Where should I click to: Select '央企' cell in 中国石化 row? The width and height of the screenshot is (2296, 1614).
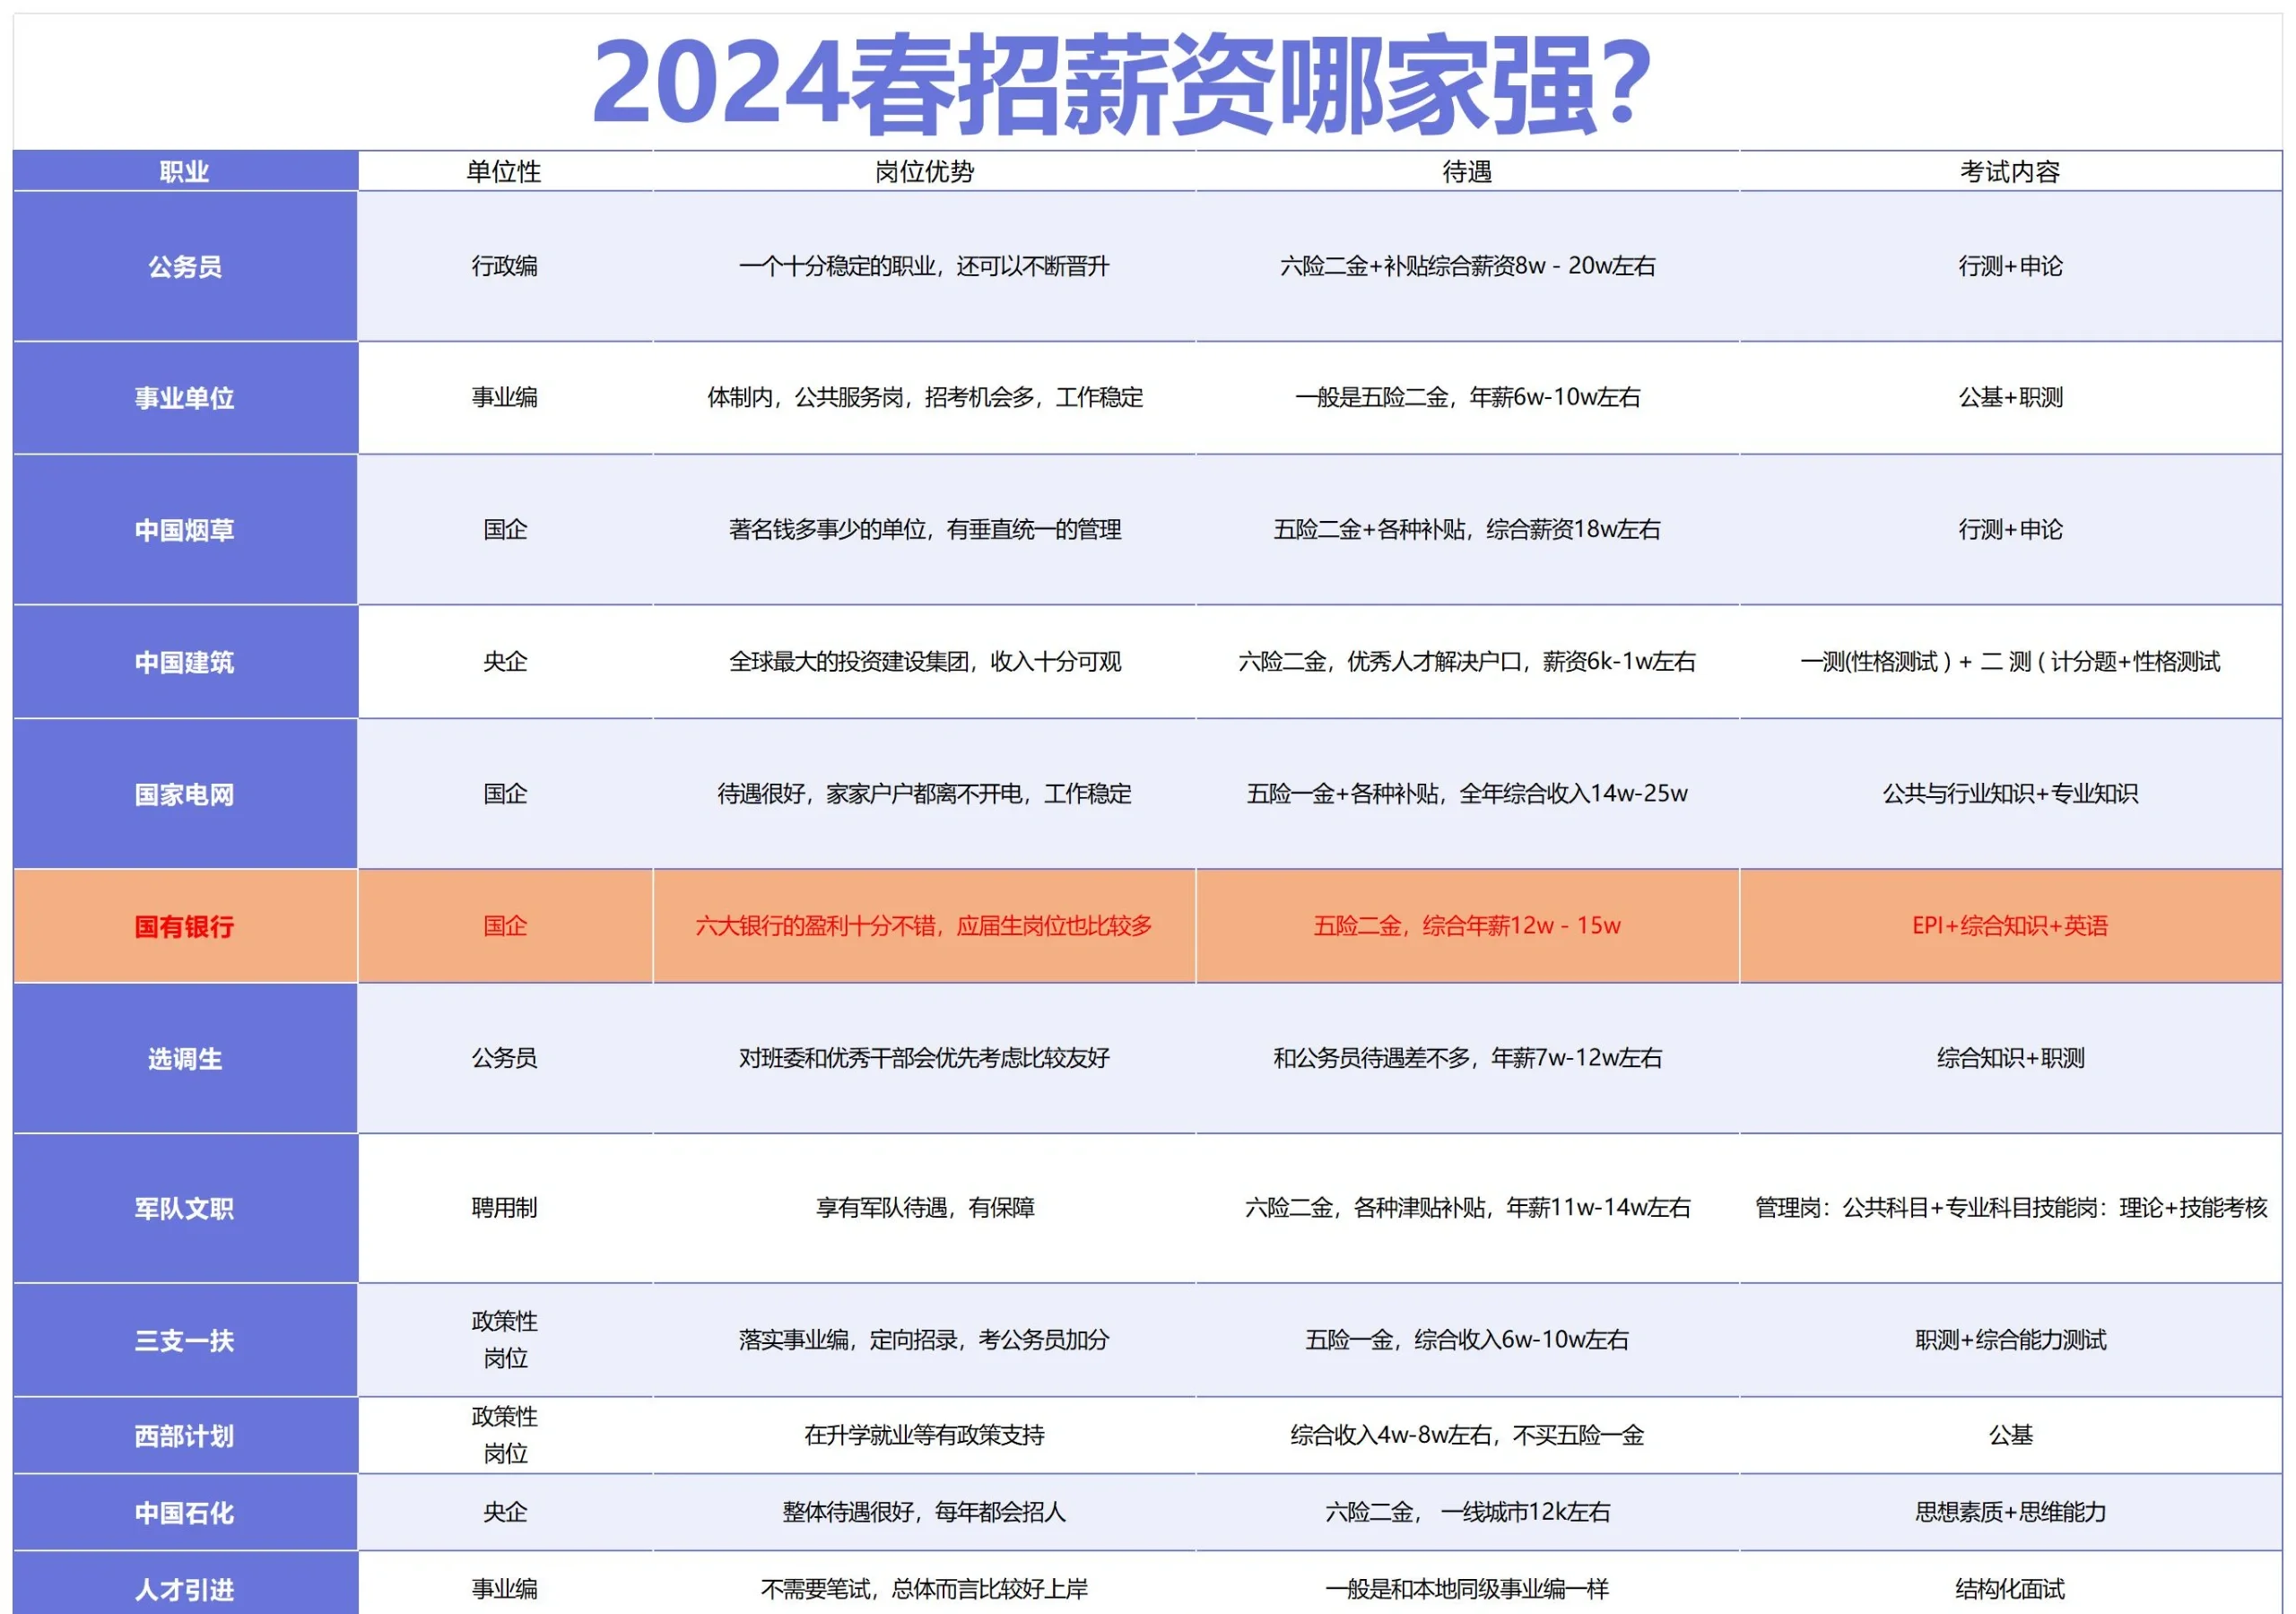pos(505,1512)
